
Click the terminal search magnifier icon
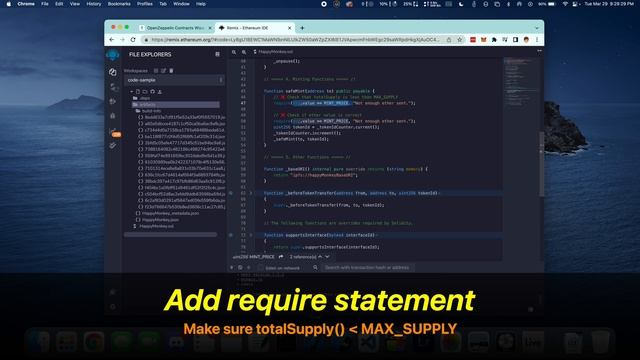click(316, 268)
